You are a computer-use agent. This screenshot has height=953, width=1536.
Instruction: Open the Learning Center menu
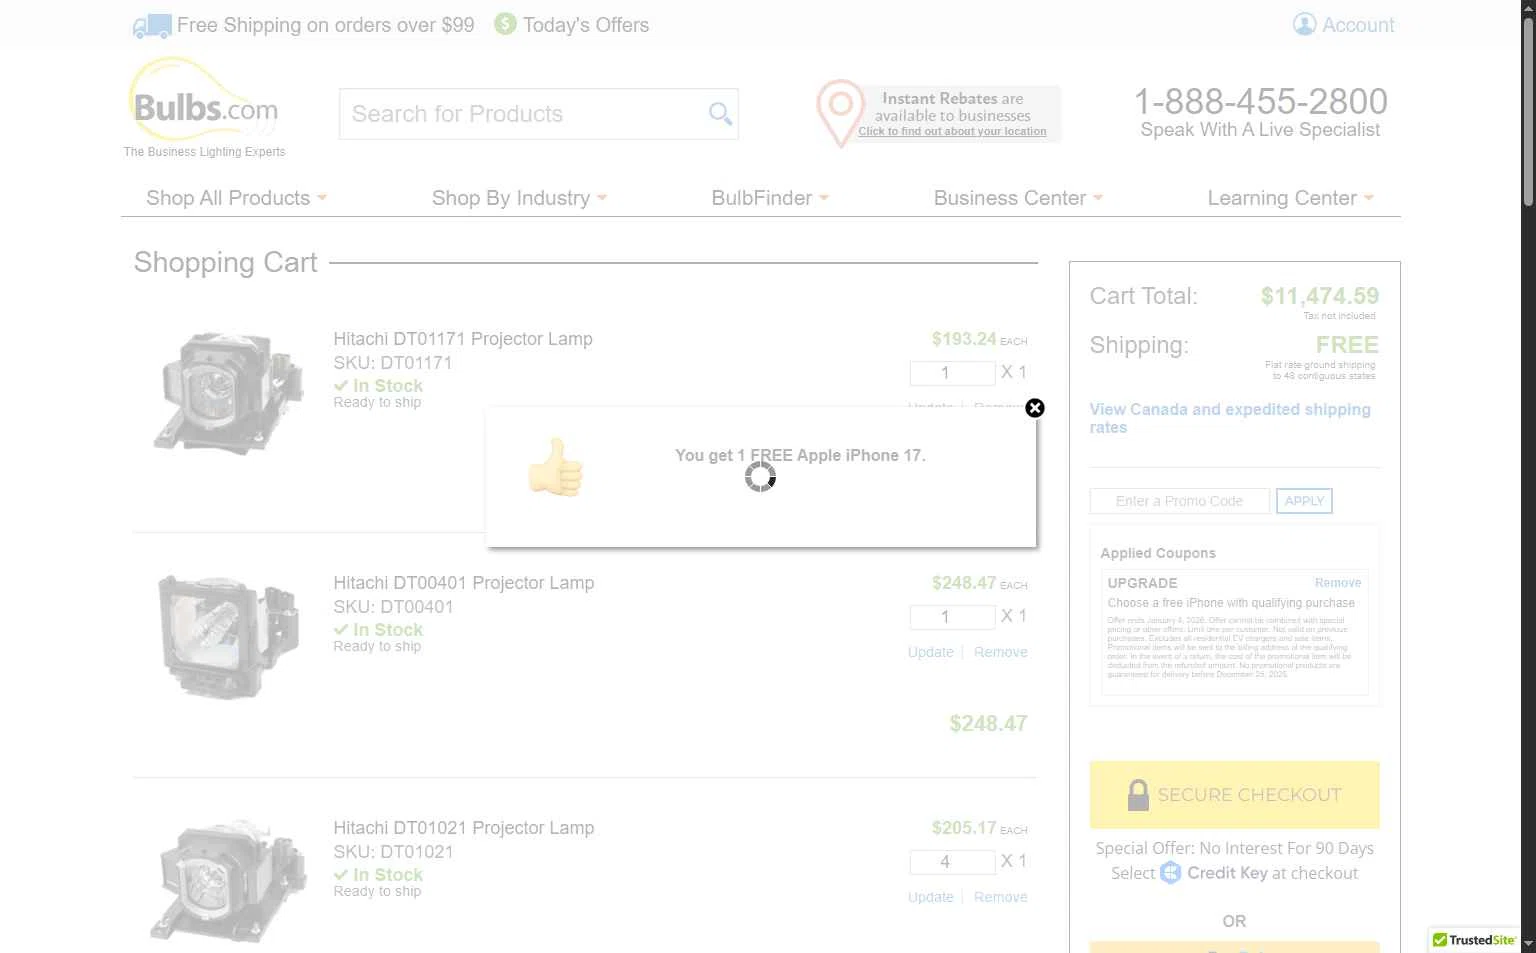1289,198
